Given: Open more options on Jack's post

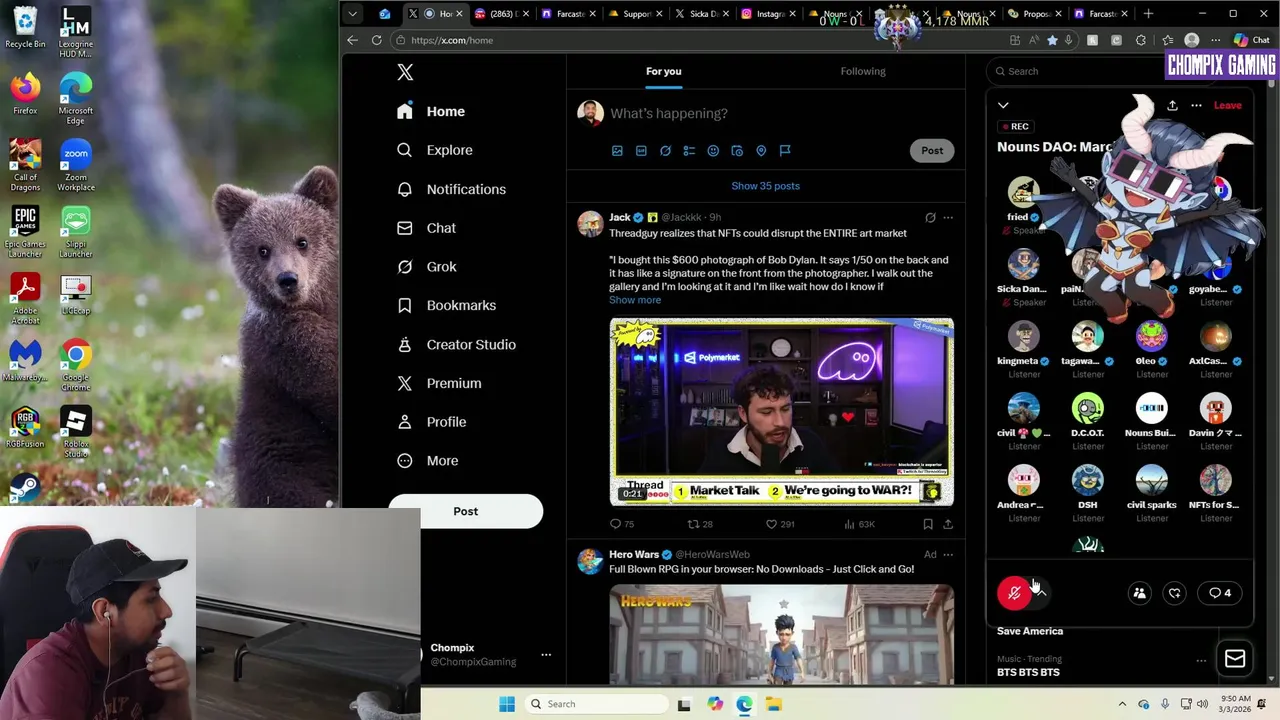Looking at the screenshot, I should tap(948, 217).
